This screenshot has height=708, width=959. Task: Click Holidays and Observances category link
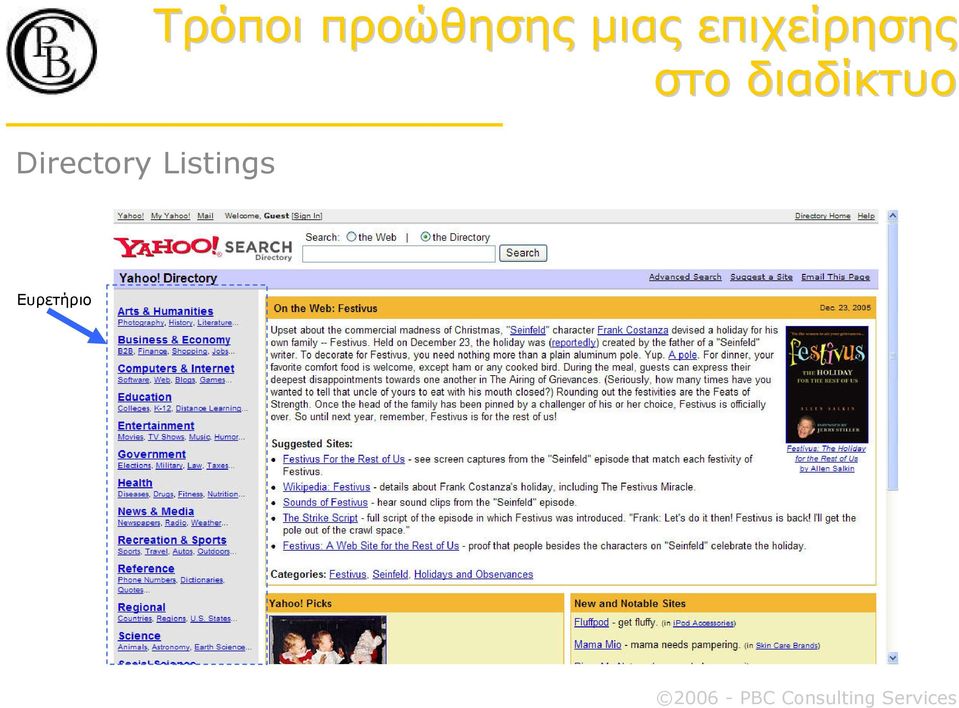[473, 575]
